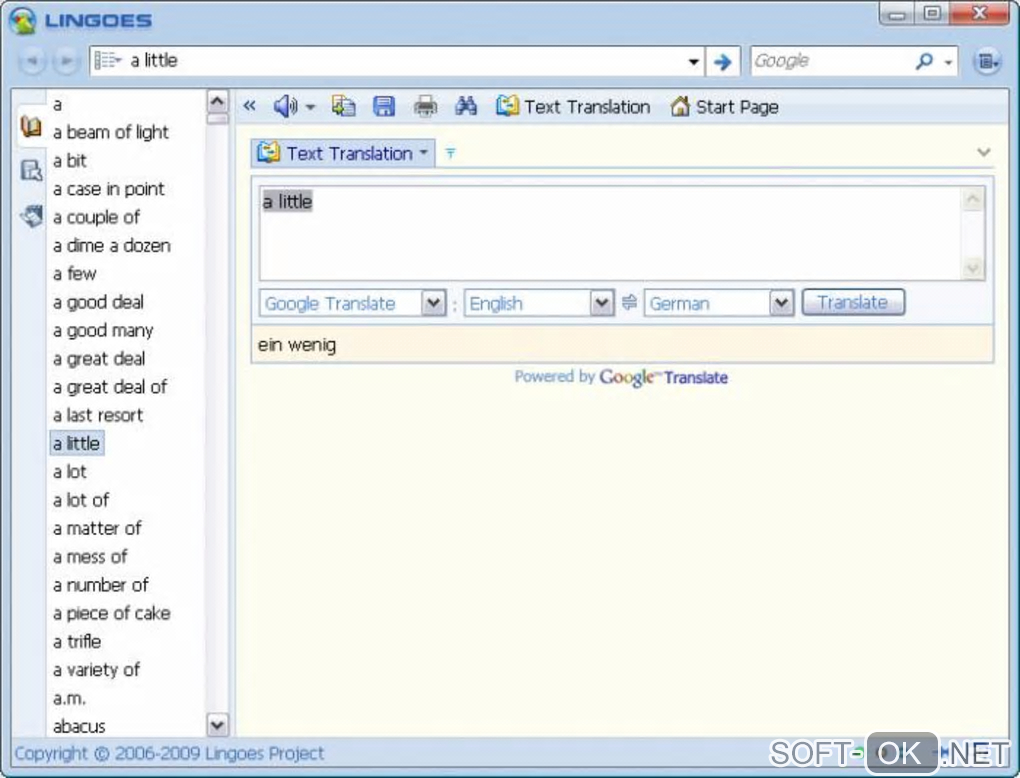Click the Google search magnifier icon
Viewport: 1020px width, 778px height.
[x=924, y=61]
